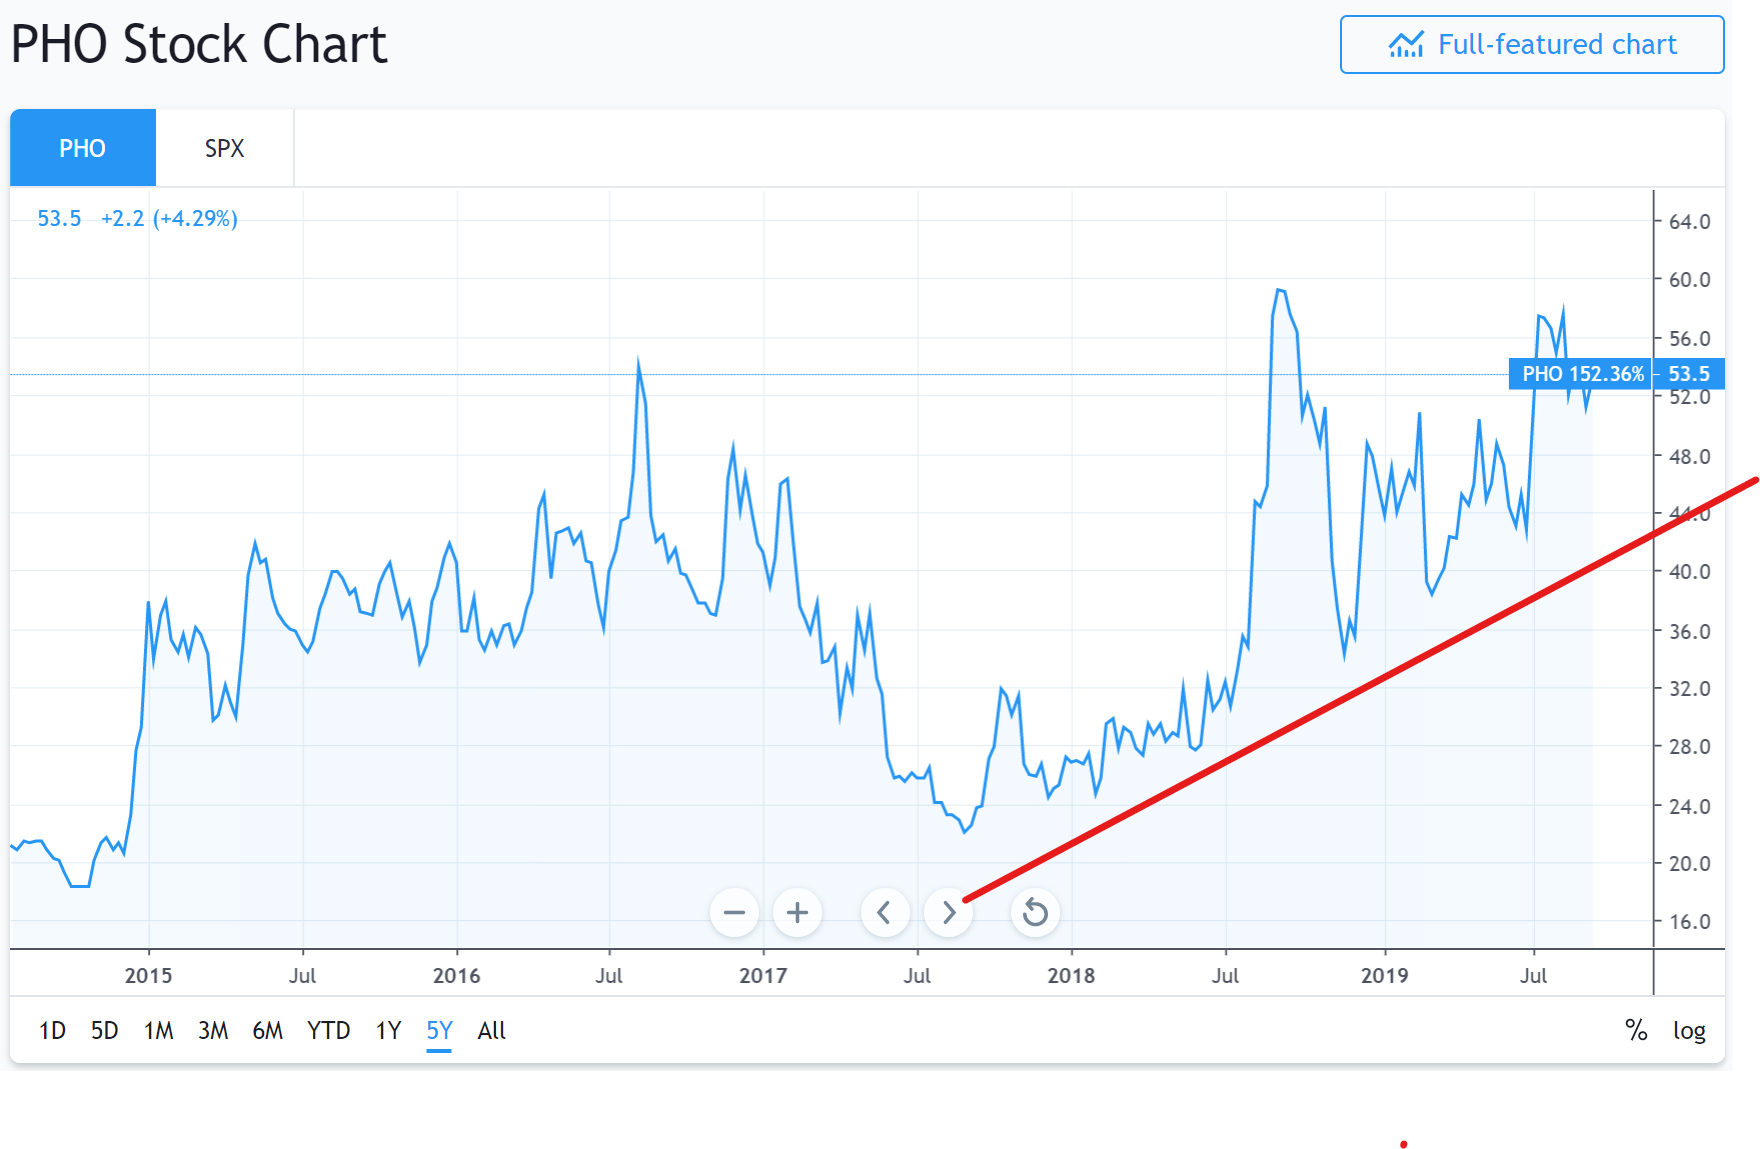The width and height of the screenshot is (1760, 1149).
Task: Toggle log scale mode
Action: (1689, 1030)
